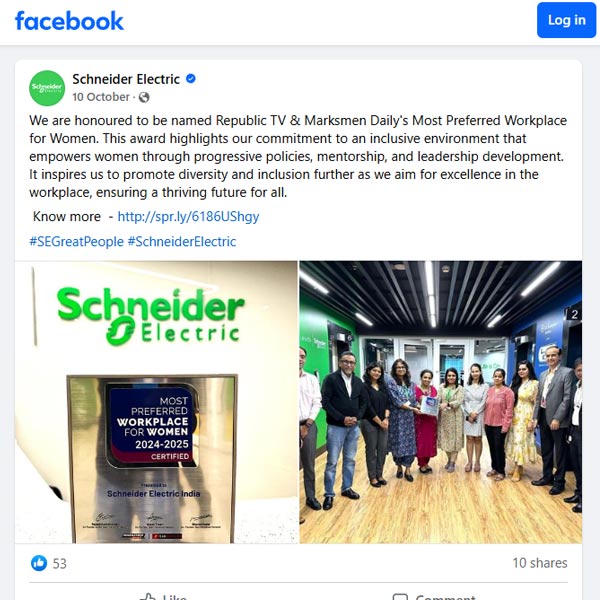View the 53 reactions count

59,564
